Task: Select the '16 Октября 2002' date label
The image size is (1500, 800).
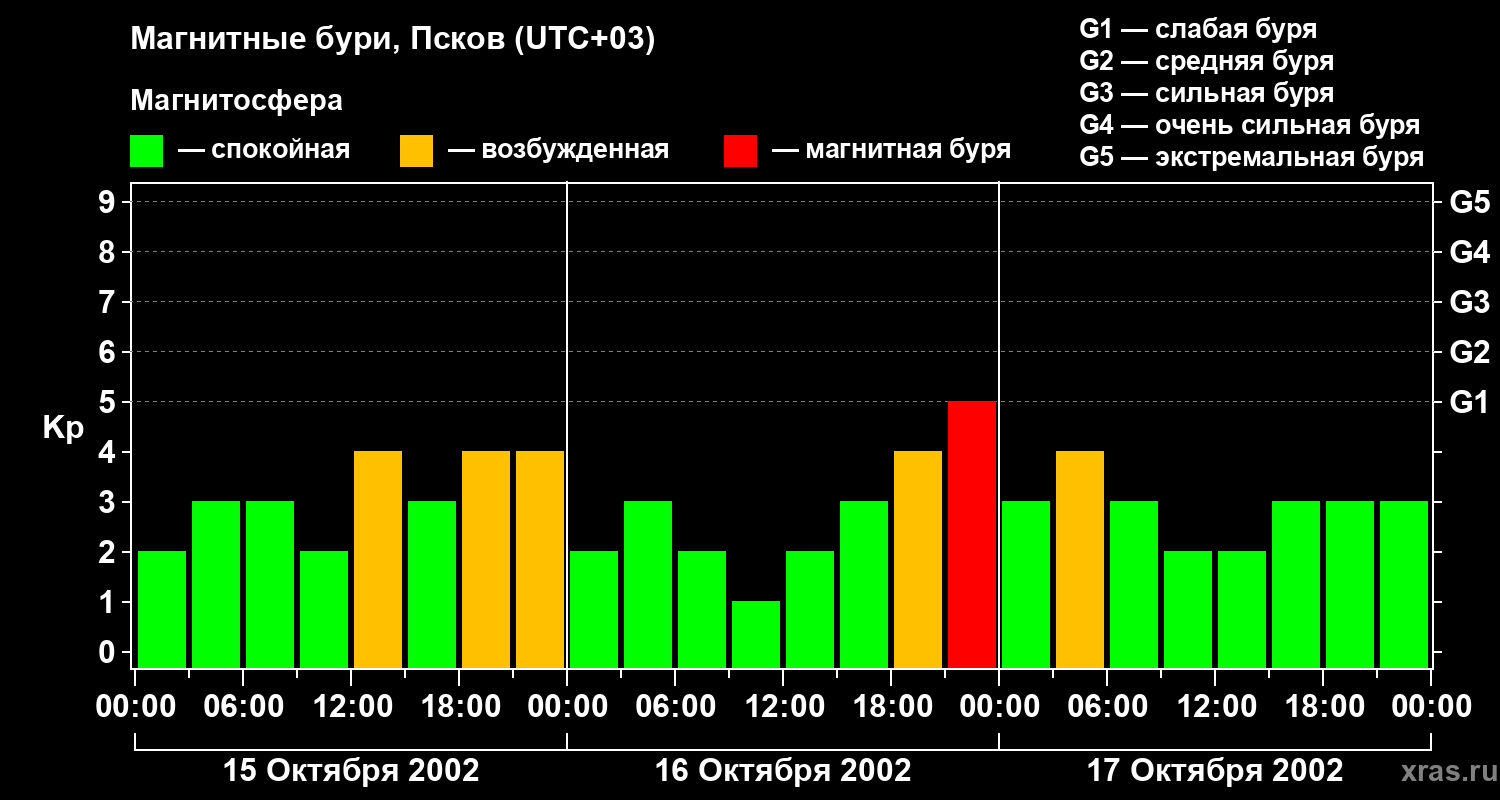Action: (x=782, y=771)
